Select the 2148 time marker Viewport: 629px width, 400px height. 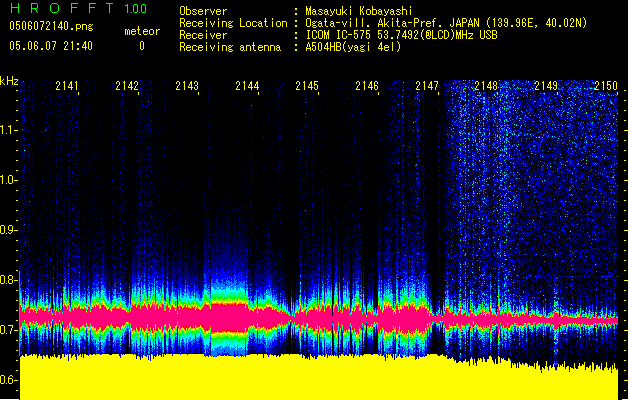tap(486, 87)
